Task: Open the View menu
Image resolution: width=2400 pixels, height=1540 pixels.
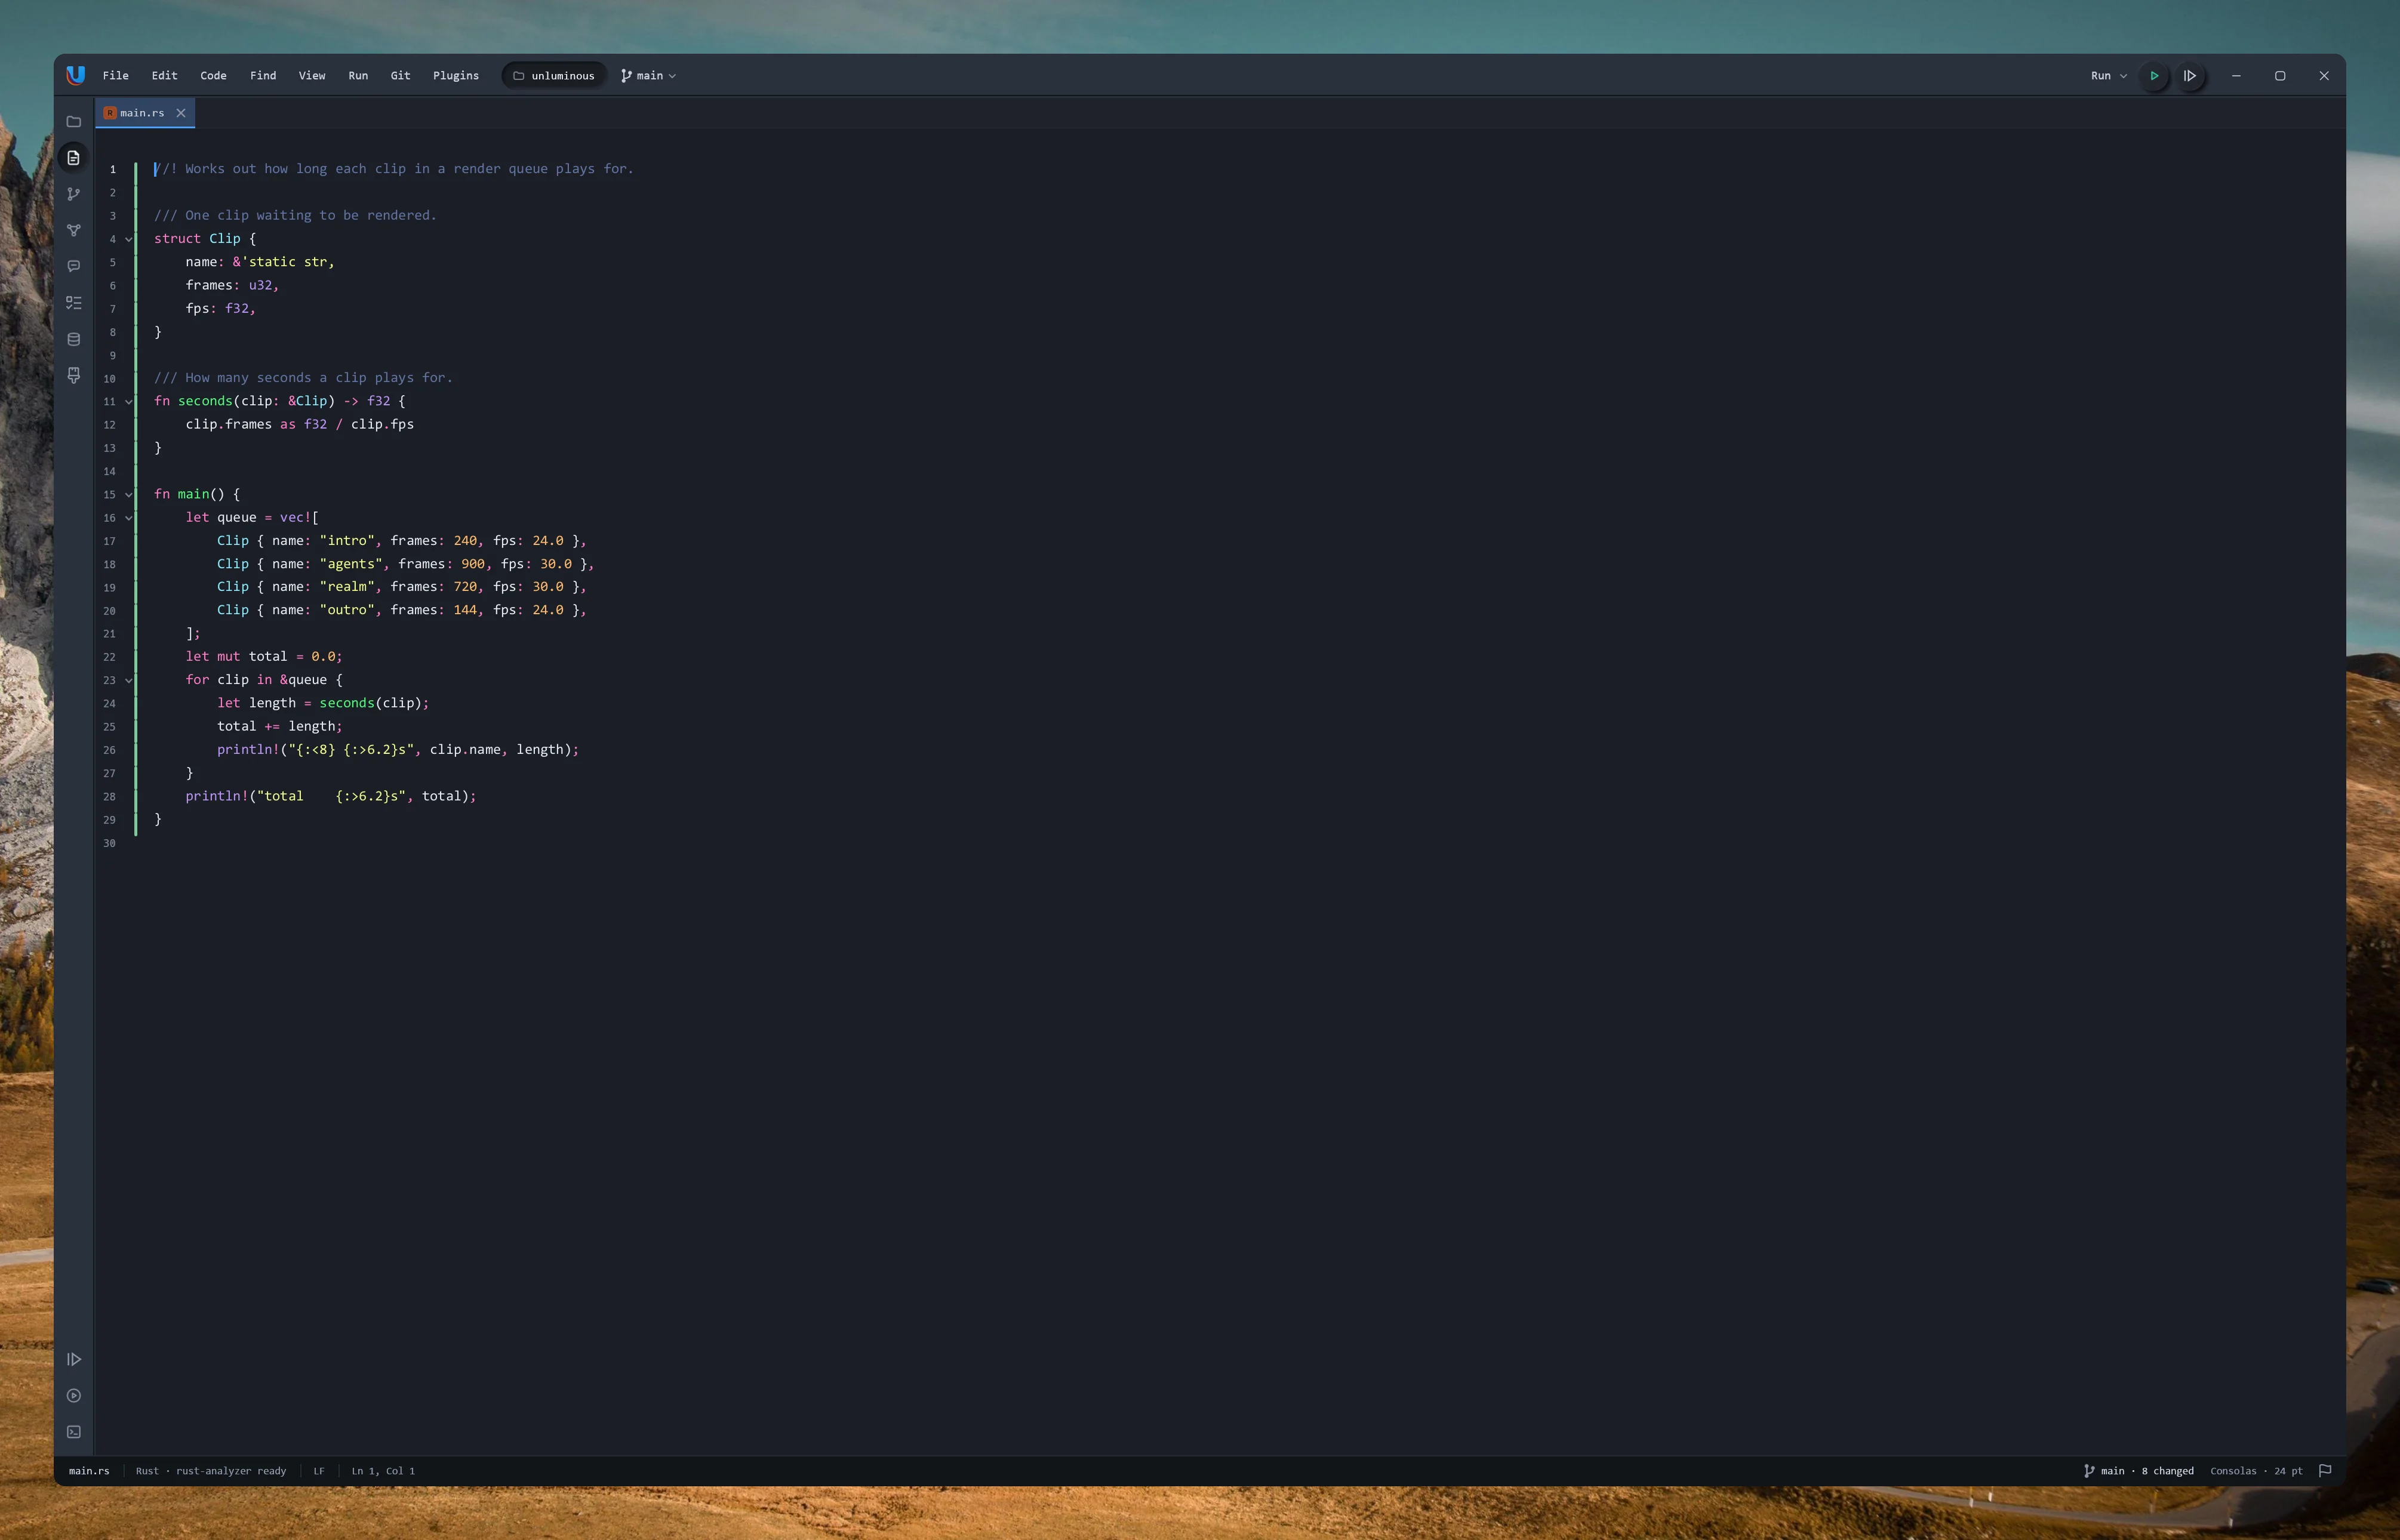Action: pyautogui.click(x=312, y=76)
